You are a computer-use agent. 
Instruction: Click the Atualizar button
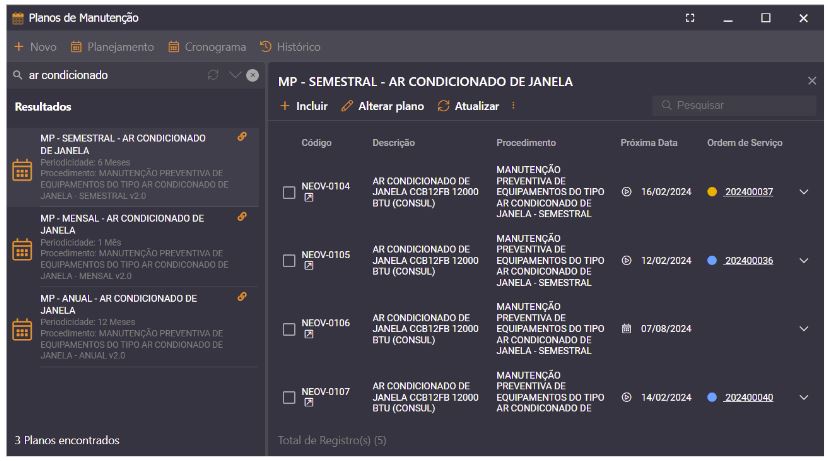[x=468, y=106]
